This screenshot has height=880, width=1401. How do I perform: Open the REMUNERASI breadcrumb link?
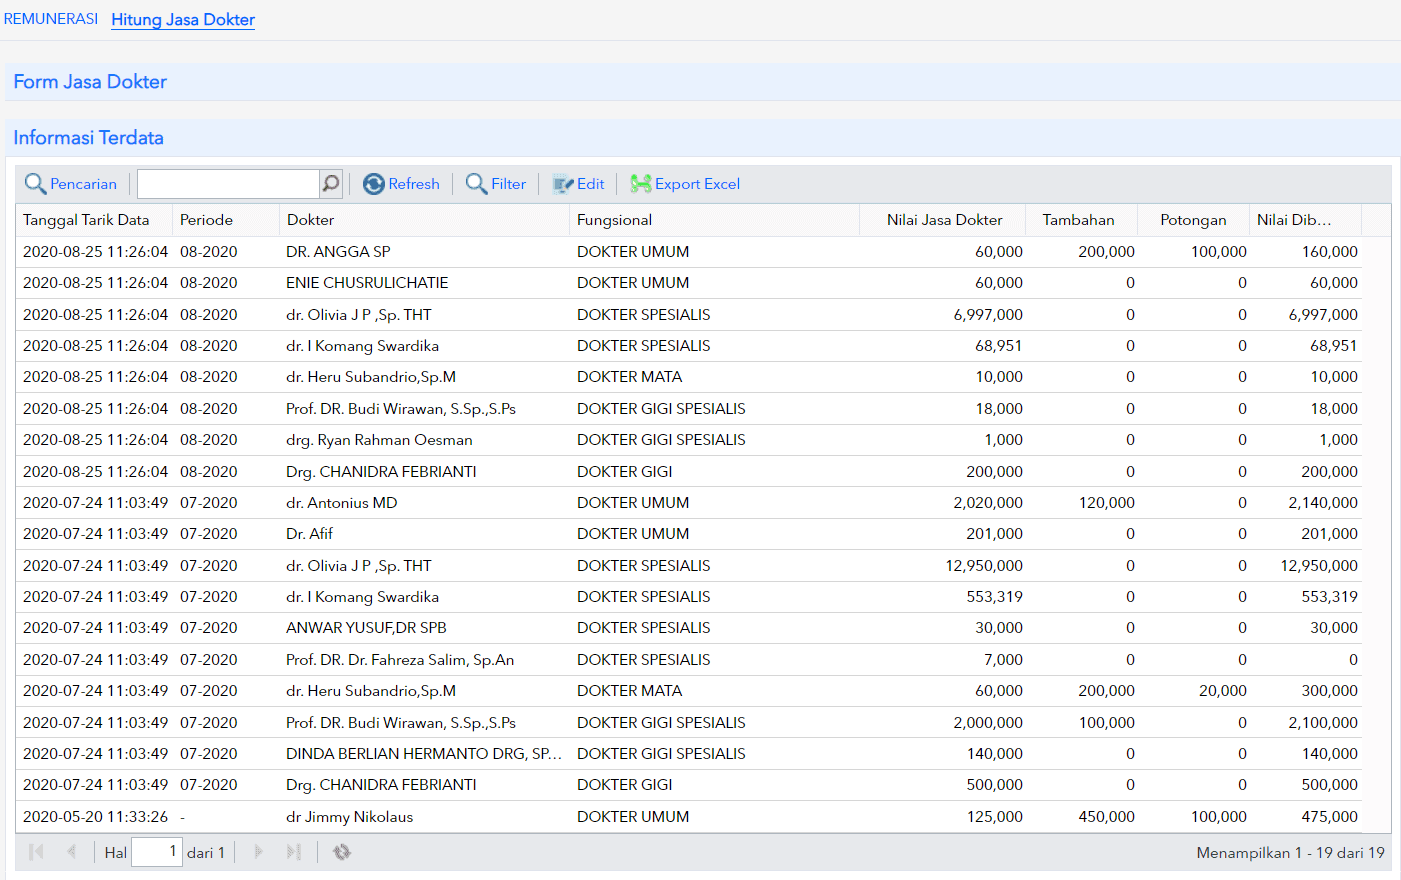pos(51,19)
